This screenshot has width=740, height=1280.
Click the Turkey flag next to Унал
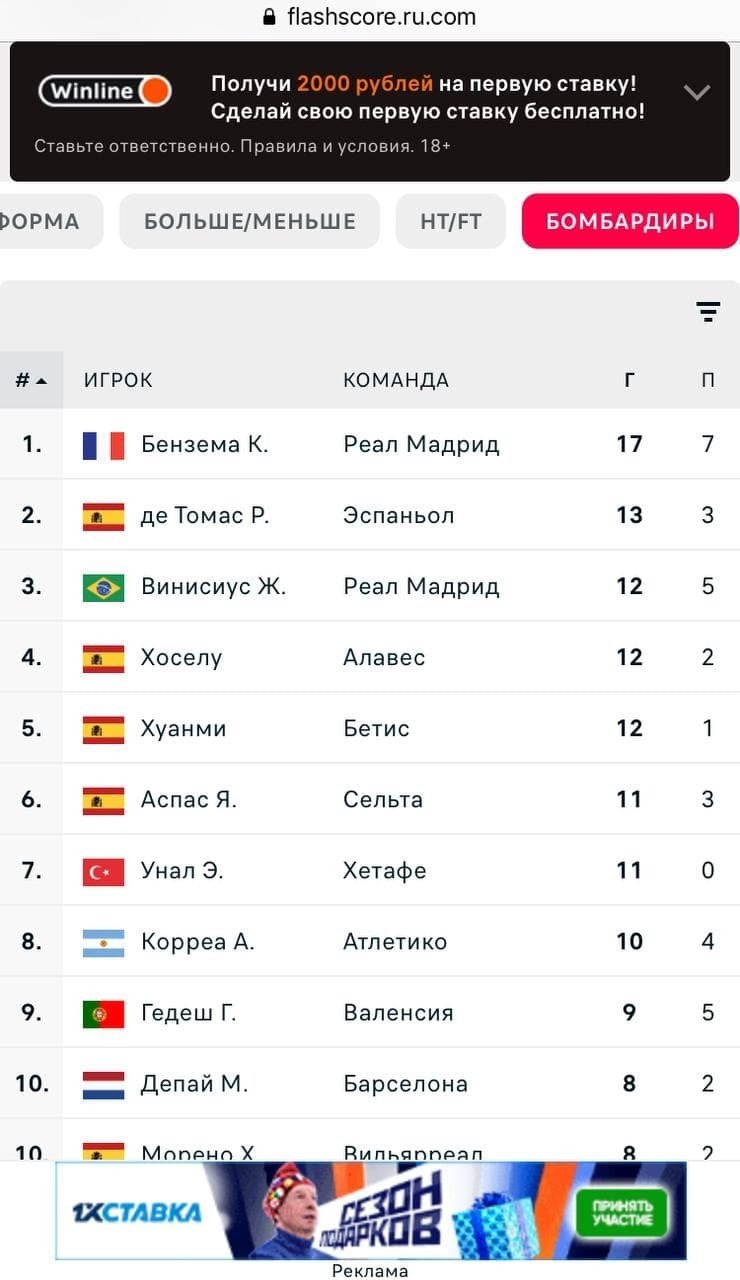[103, 871]
